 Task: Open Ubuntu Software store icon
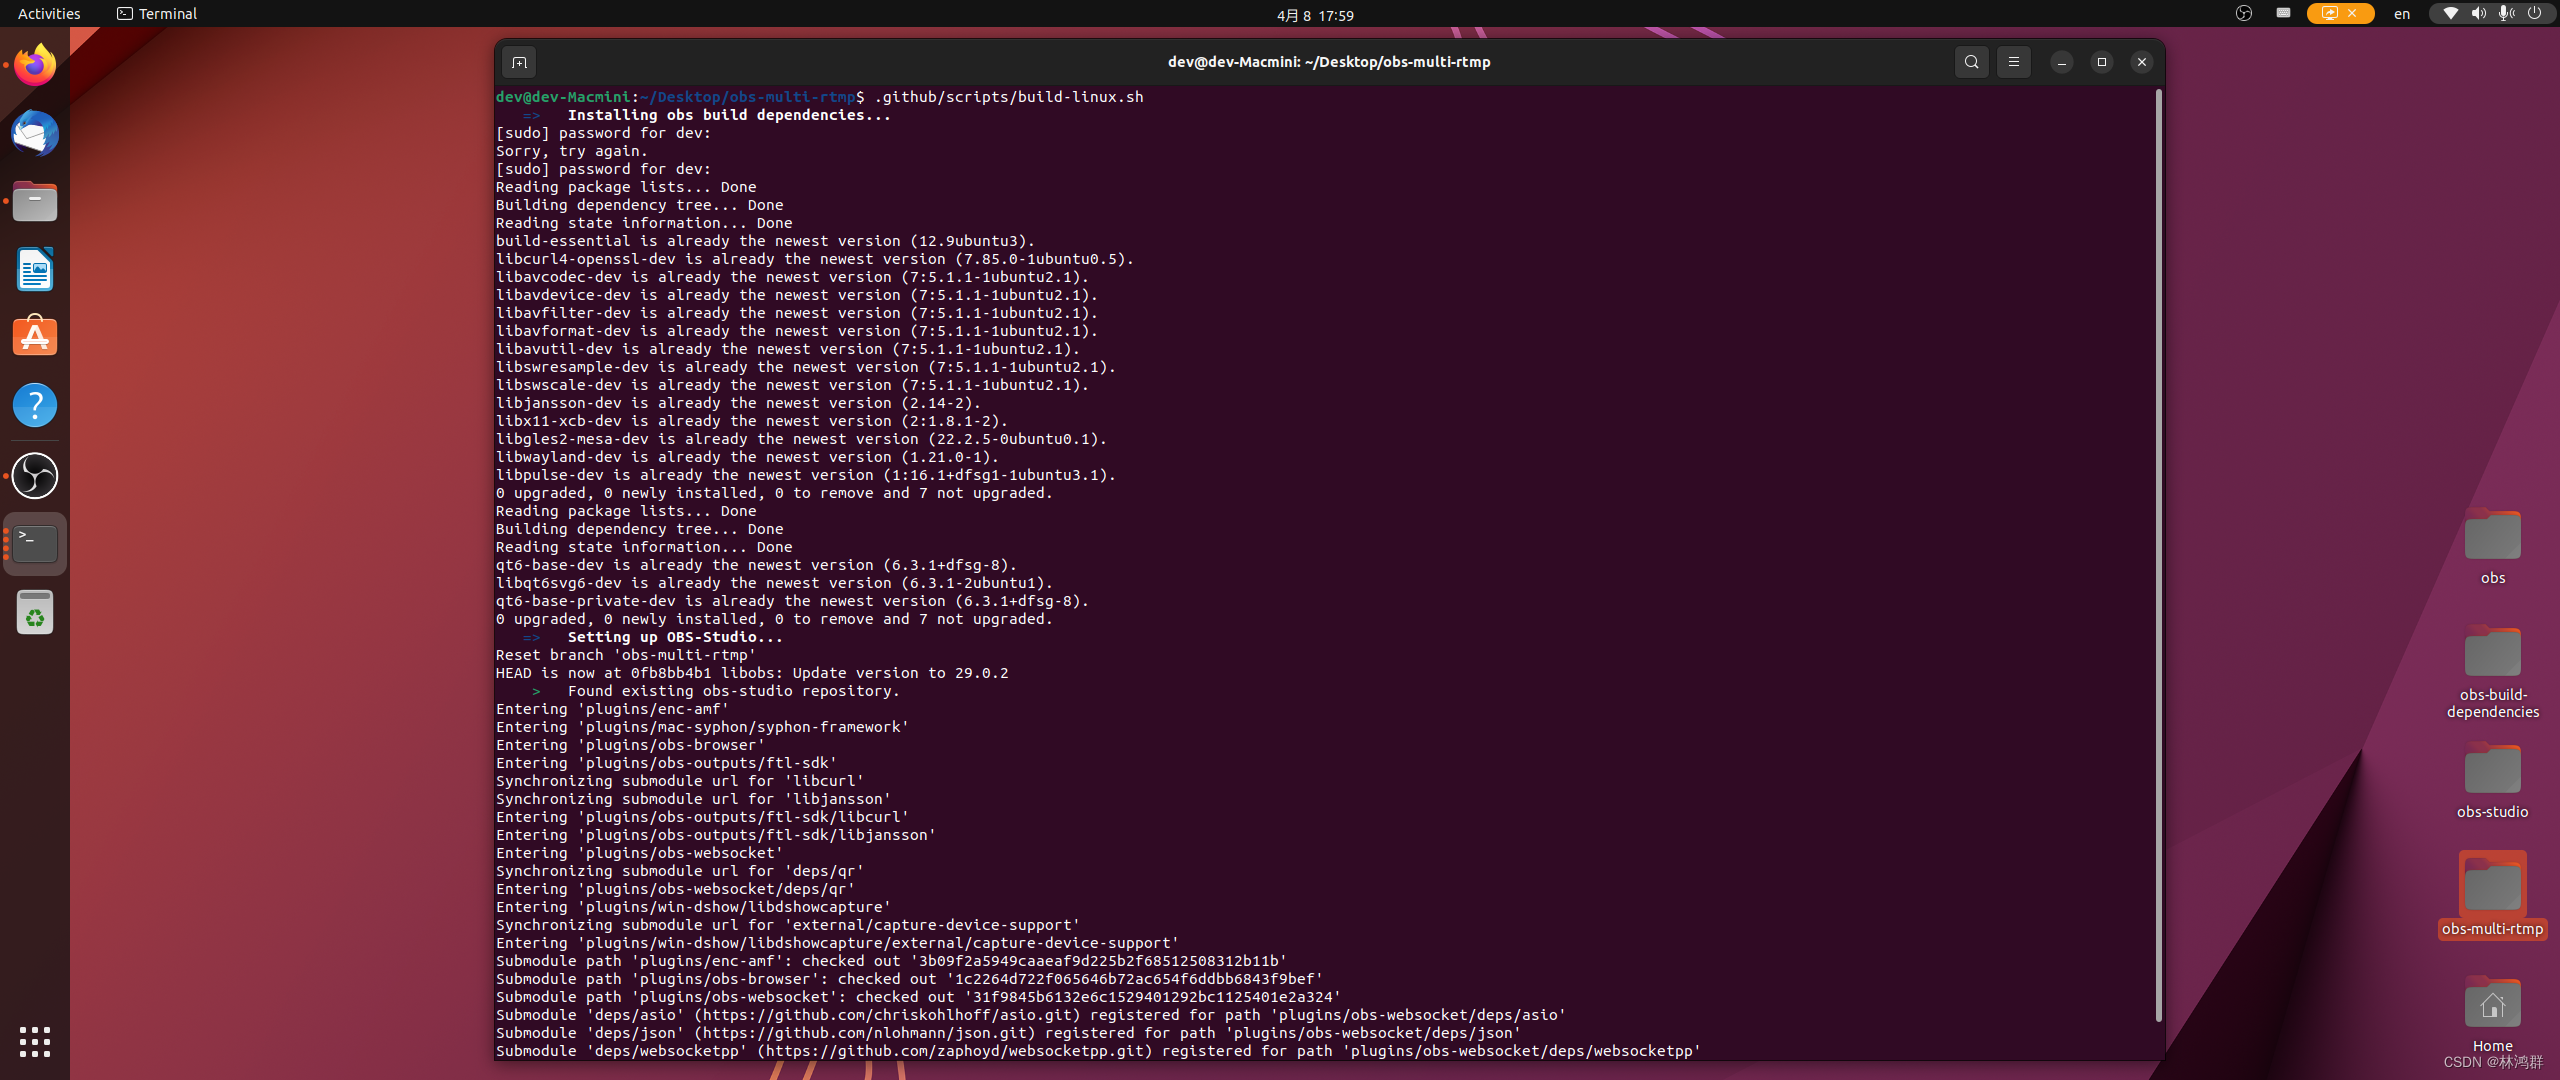click(35, 337)
